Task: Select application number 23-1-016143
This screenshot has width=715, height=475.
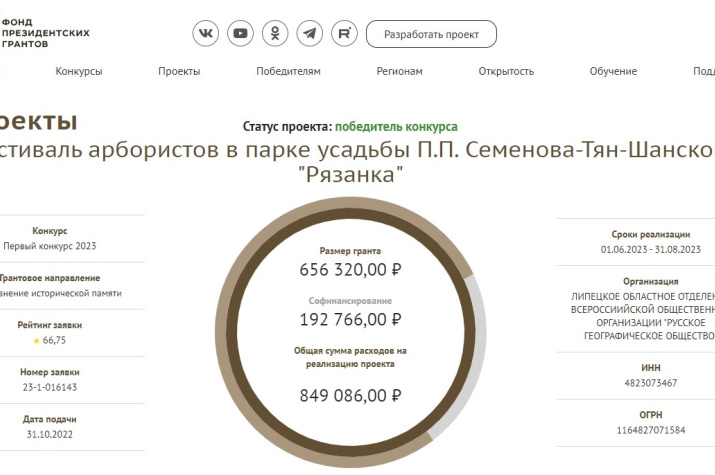Action: (50, 387)
